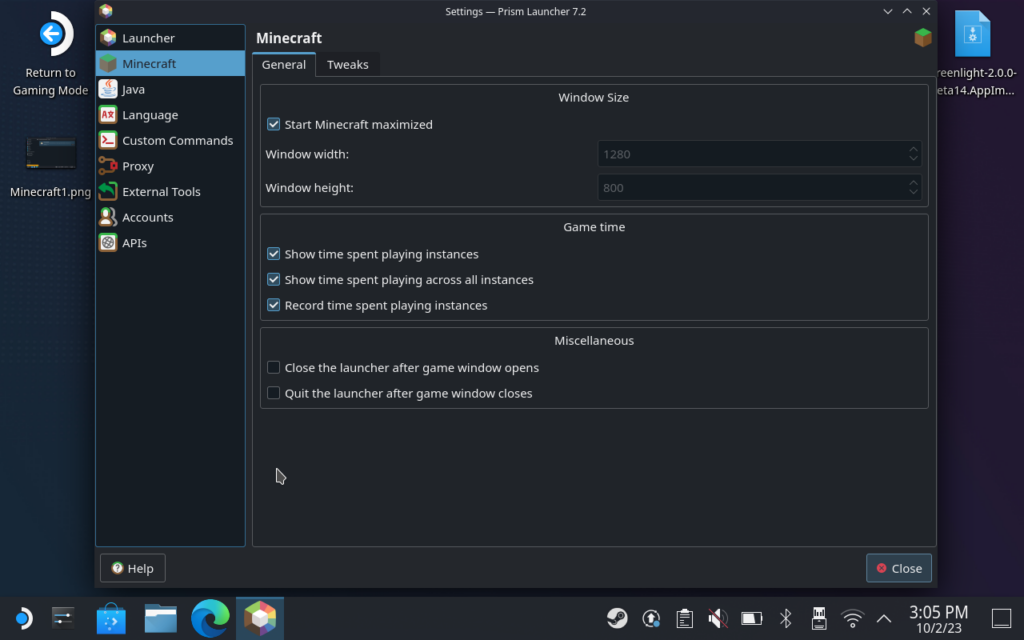Image resolution: width=1024 pixels, height=640 pixels.
Task: Open Microsoft Edge from the taskbar
Action: coord(210,618)
